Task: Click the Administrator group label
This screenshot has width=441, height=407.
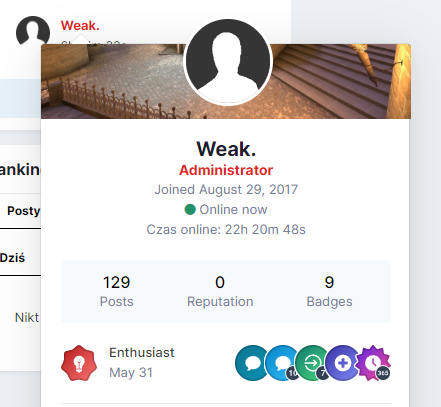Action: coord(226,170)
